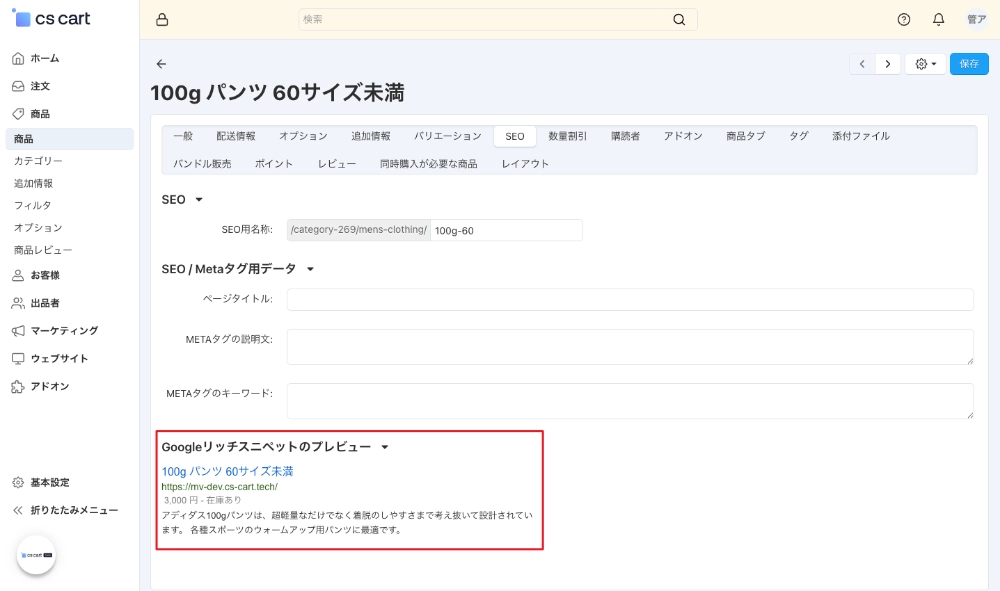This screenshot has height=591, width=1000.
Task: Switch to the 一般 tab
Action: coord(183,136)
